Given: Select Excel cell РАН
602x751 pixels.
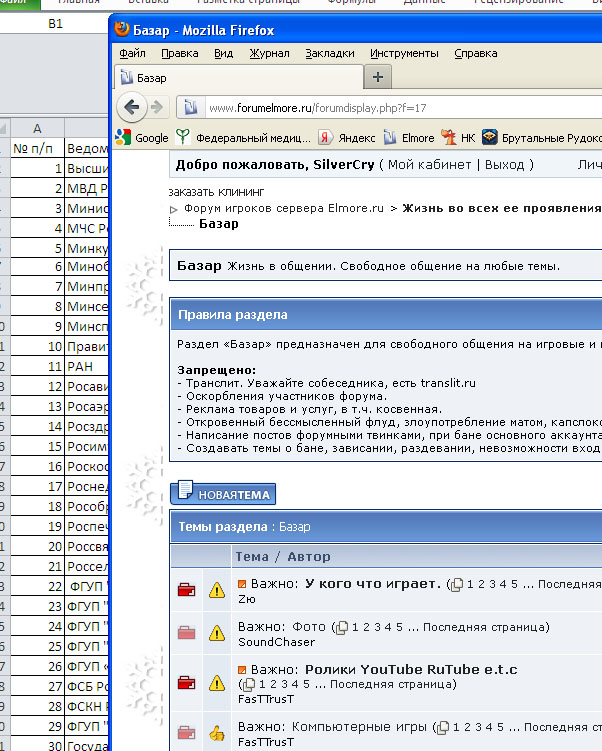Looking at the screenshot, I should tap(87, 366).
